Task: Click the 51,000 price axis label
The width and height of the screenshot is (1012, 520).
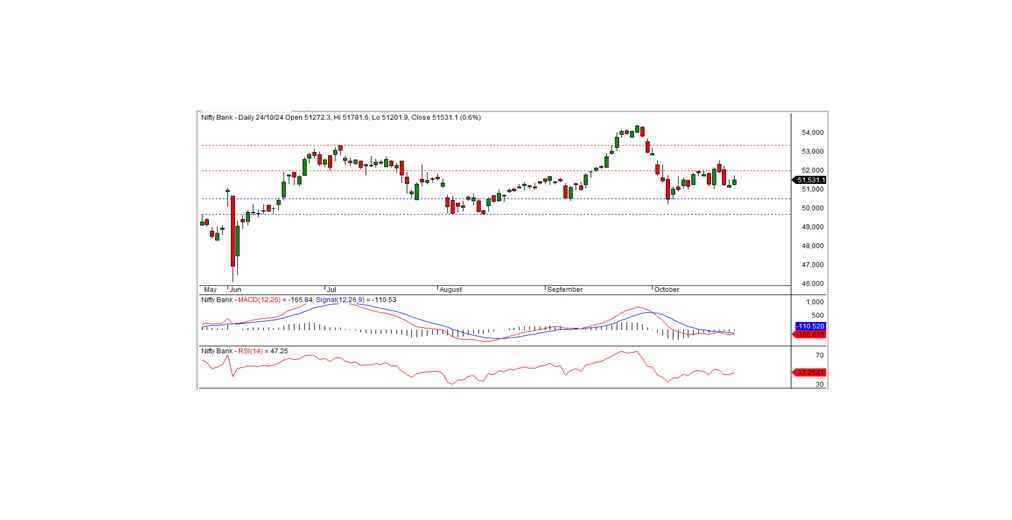Action: tap(811, 190)
